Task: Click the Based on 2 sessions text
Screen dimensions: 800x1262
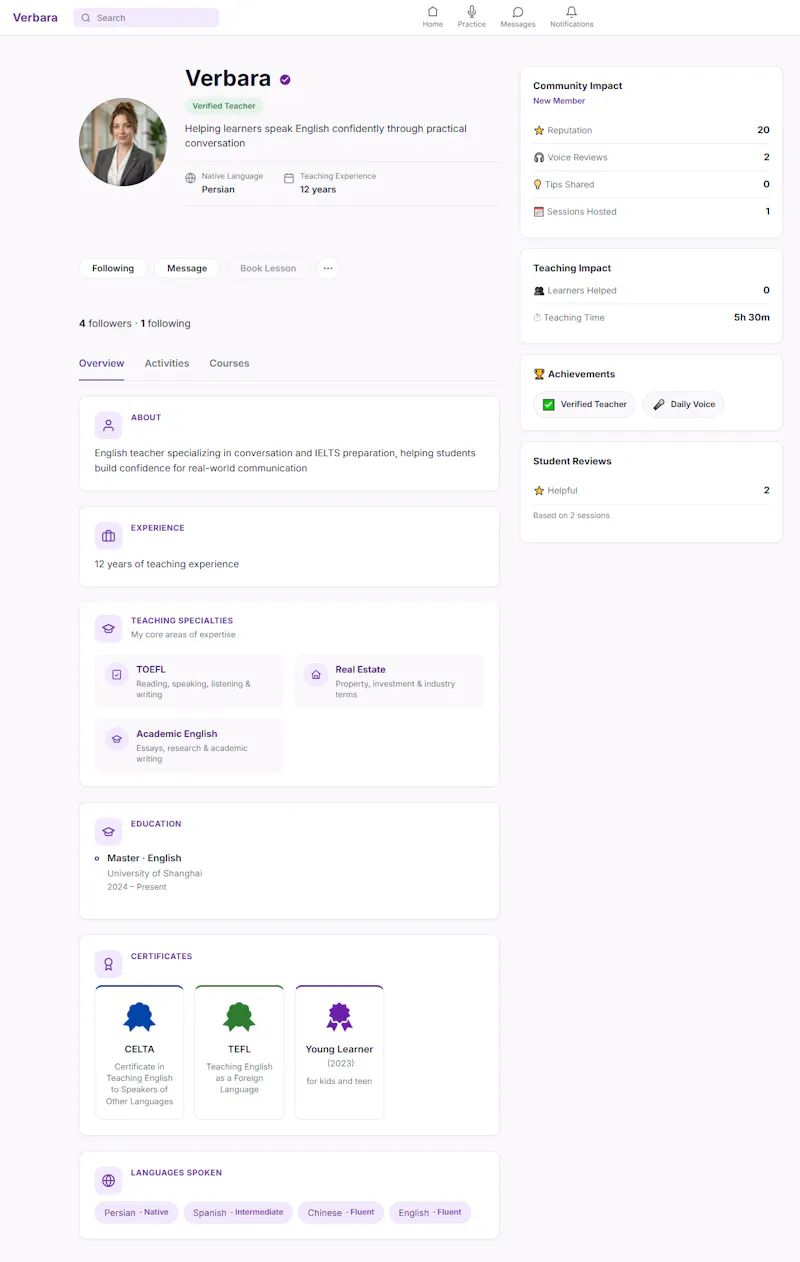Action: 571,516
